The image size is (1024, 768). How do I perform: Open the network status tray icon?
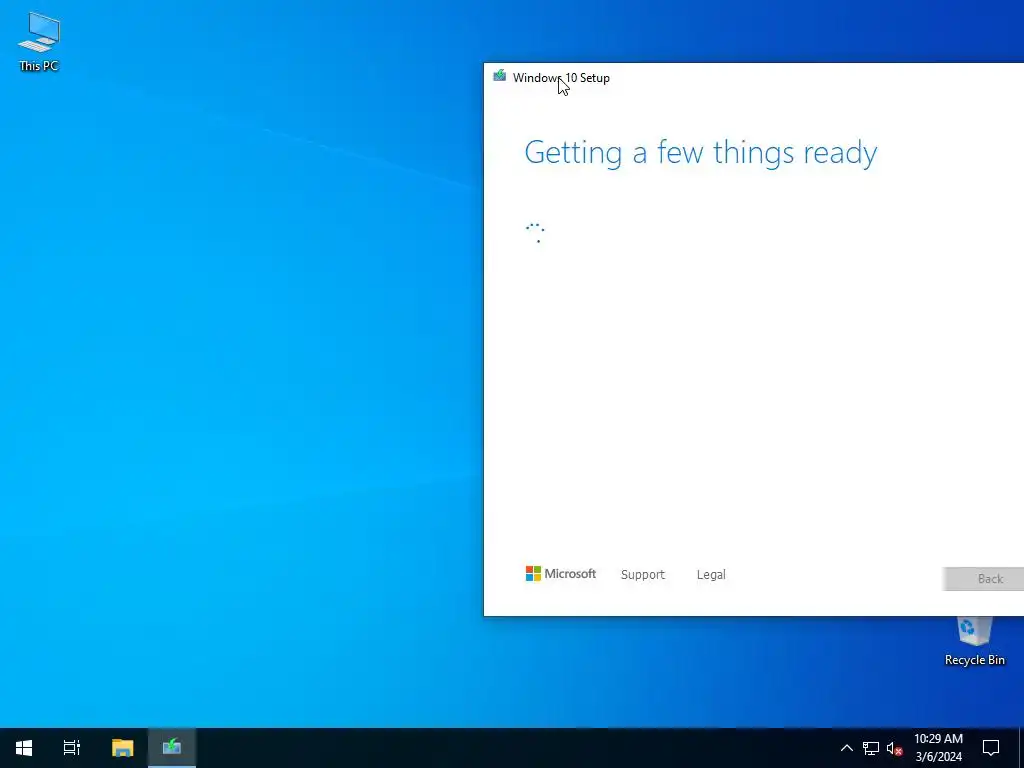tap(871, 748)
